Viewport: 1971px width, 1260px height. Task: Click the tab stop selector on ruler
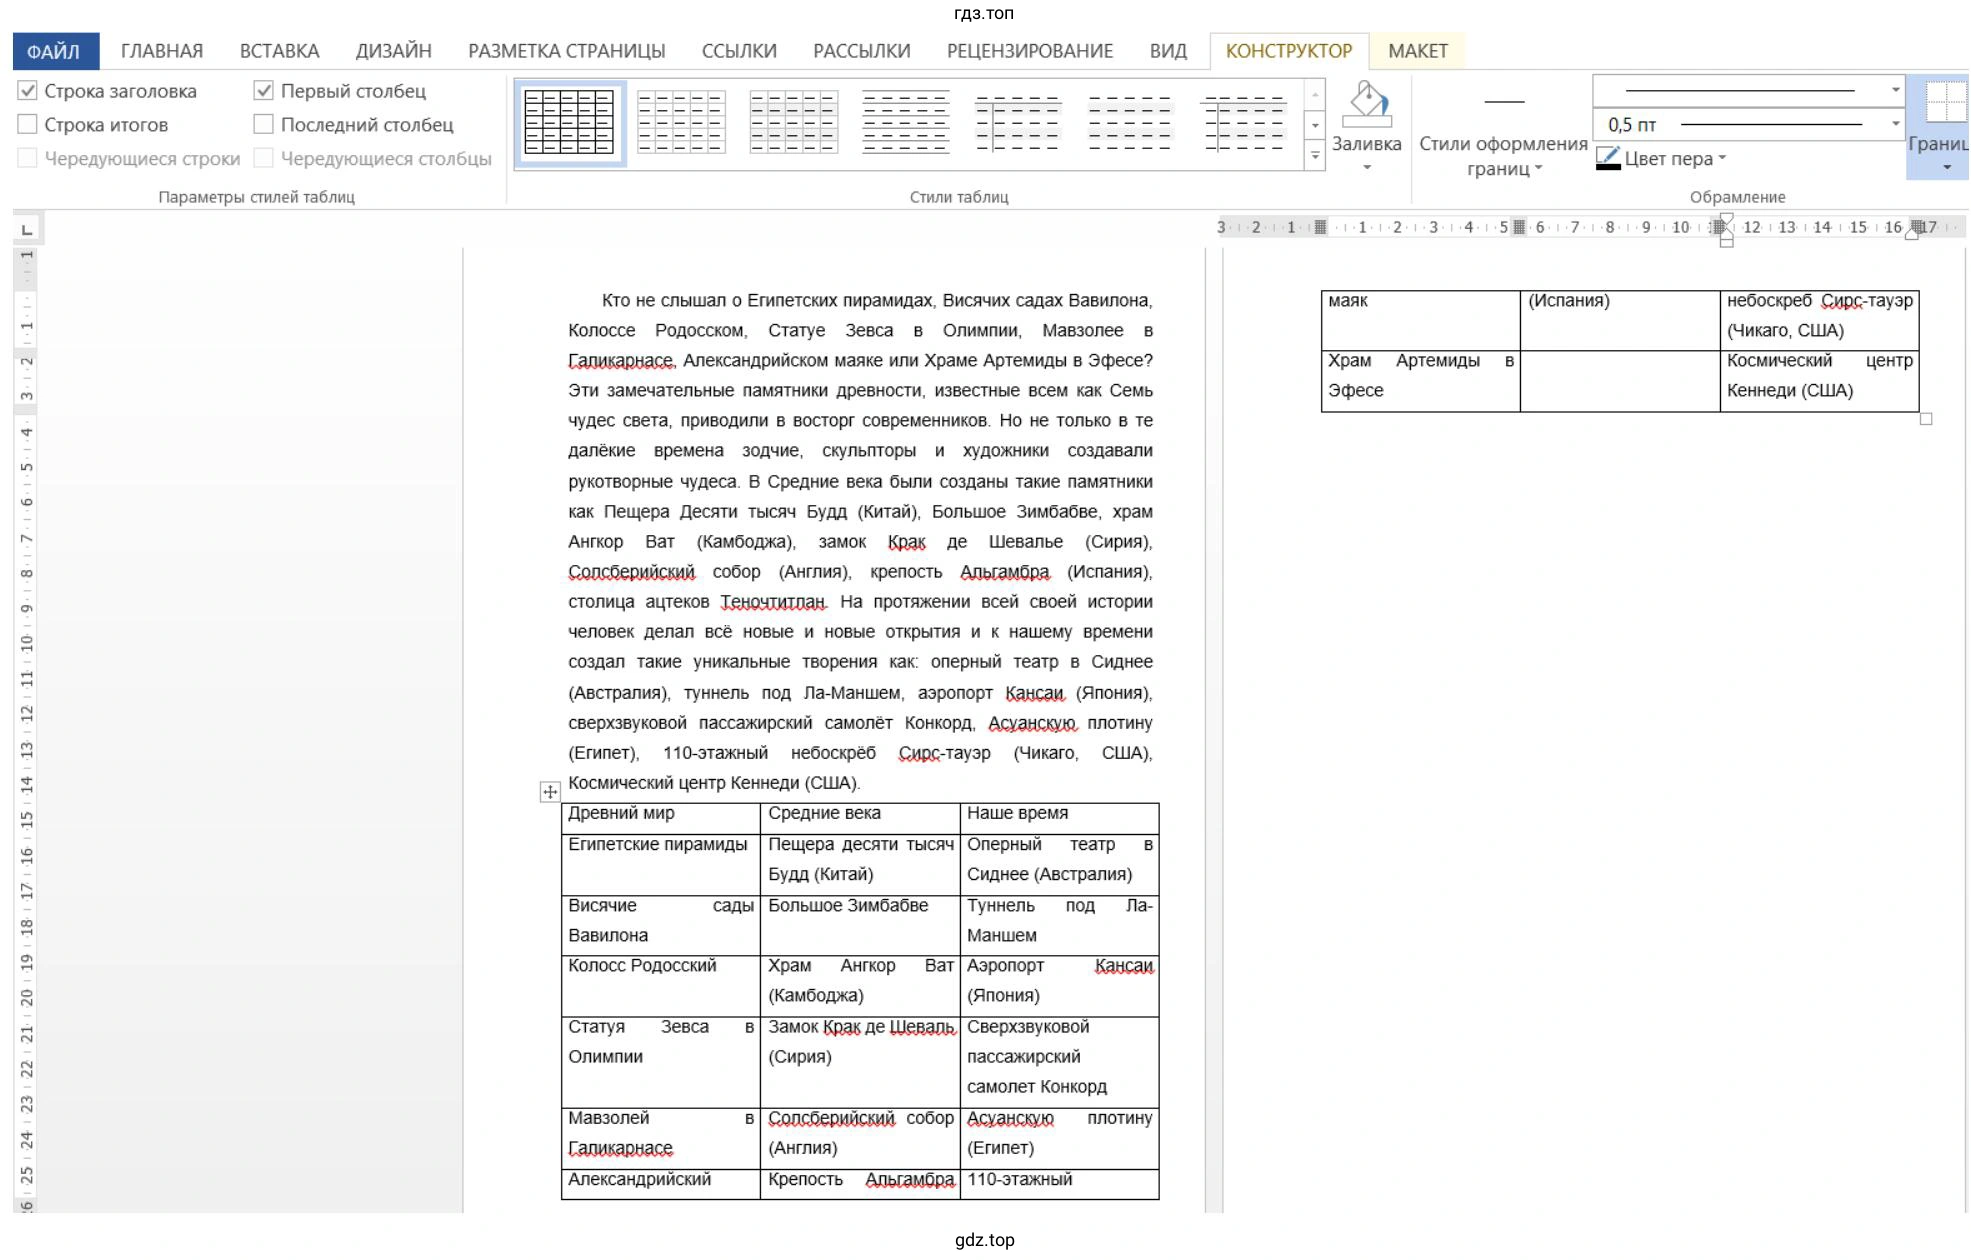point(27,230)
